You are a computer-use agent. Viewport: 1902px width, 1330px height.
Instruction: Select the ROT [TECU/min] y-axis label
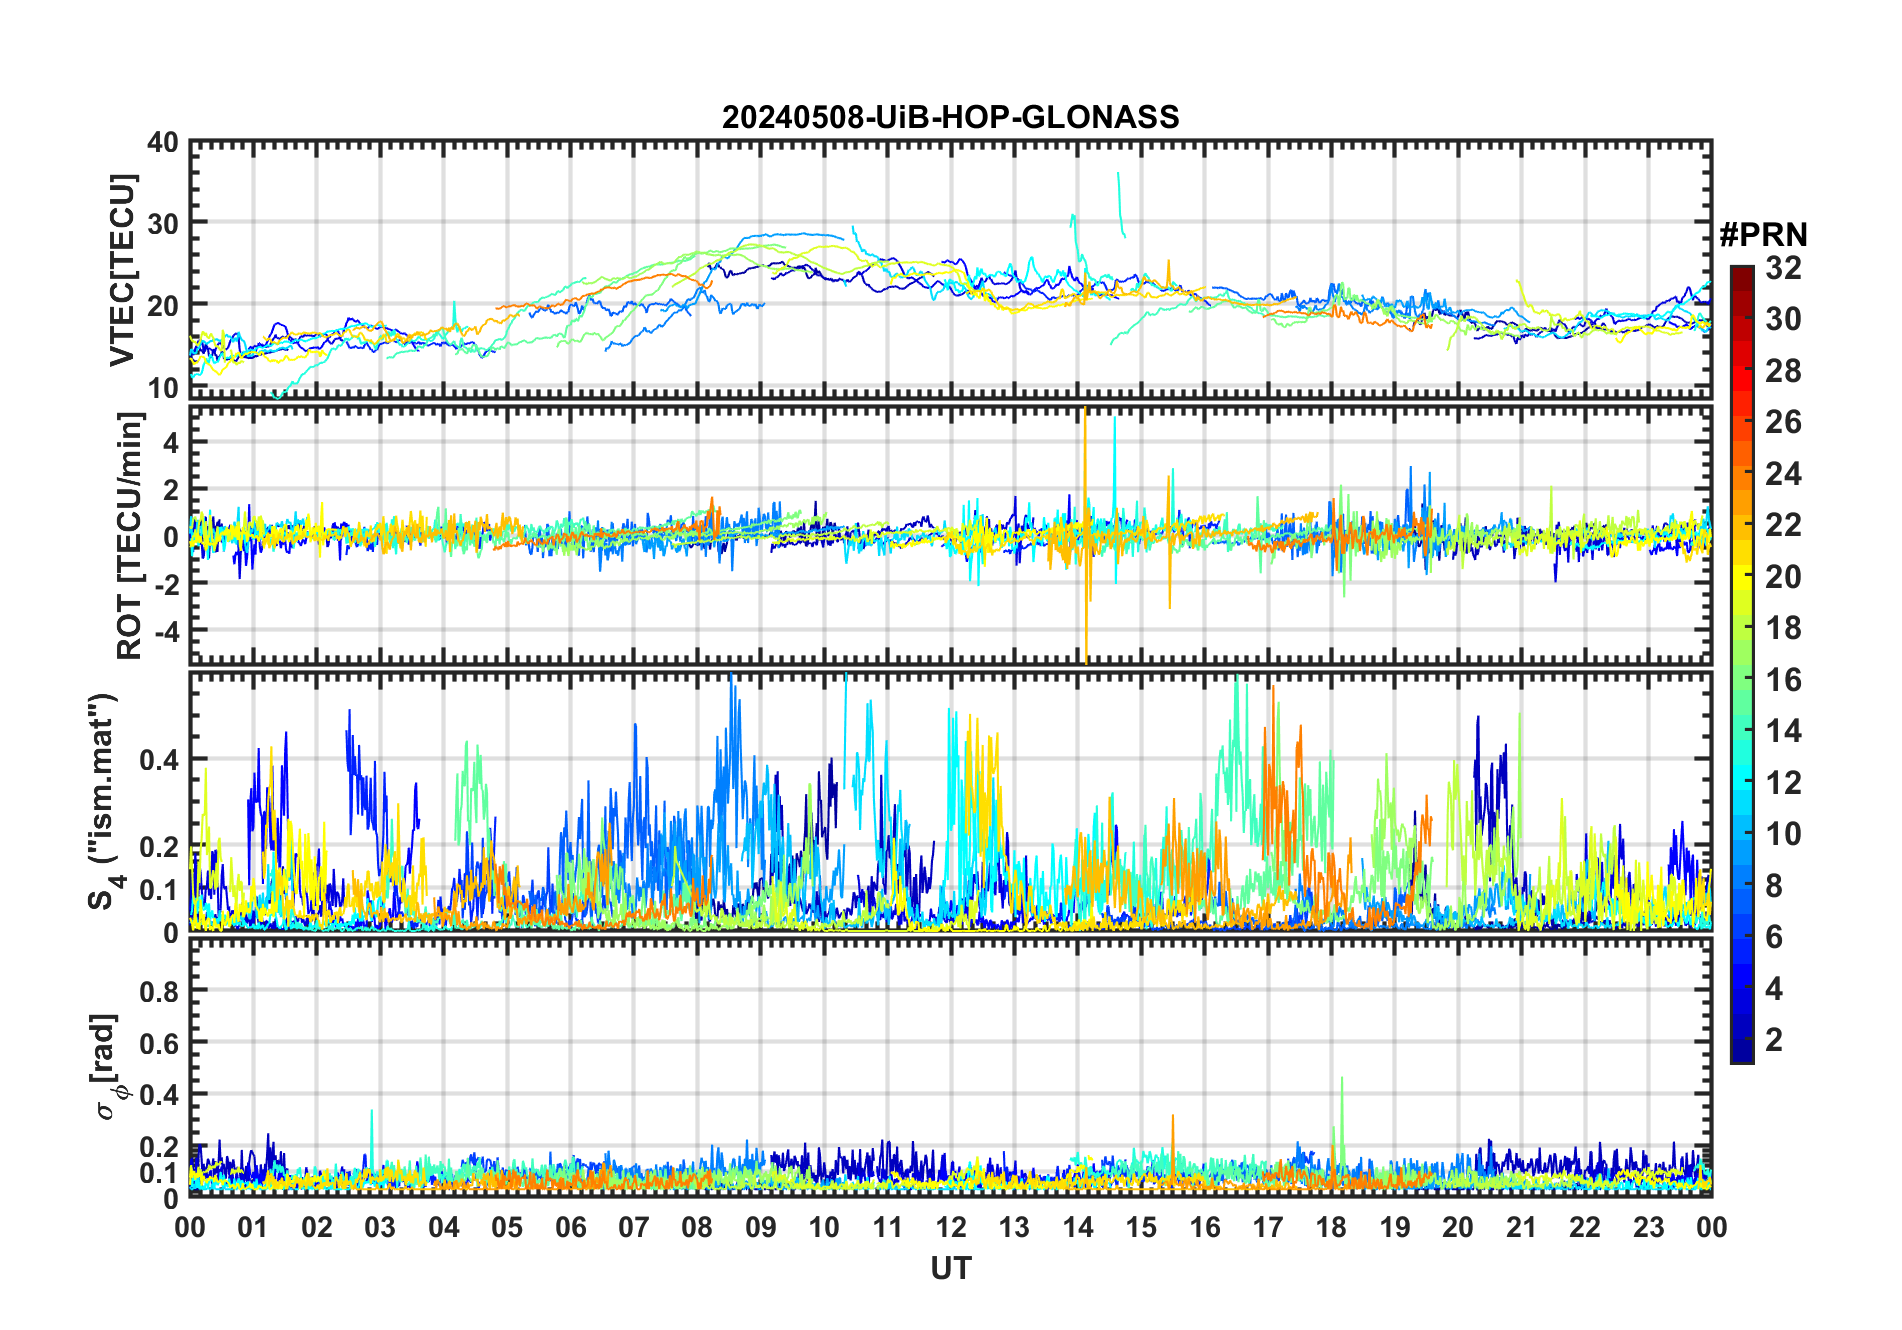pos(130,536)
